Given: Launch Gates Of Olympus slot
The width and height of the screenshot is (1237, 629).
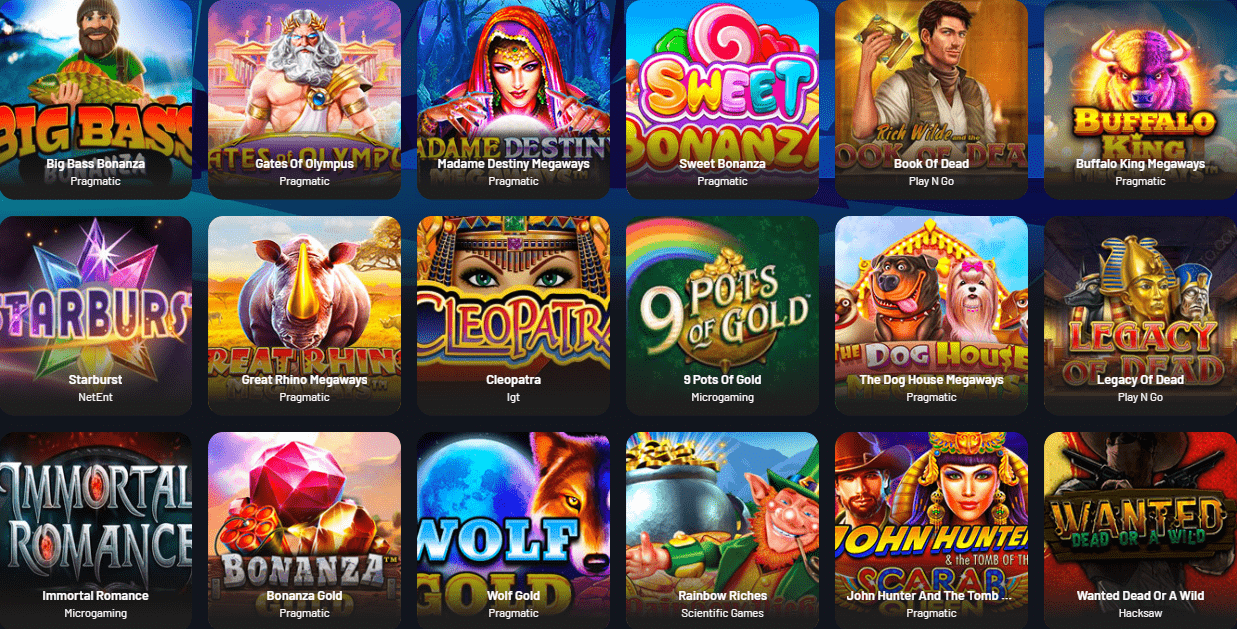Looking at the screenshot, I should [x=304, y=99].
